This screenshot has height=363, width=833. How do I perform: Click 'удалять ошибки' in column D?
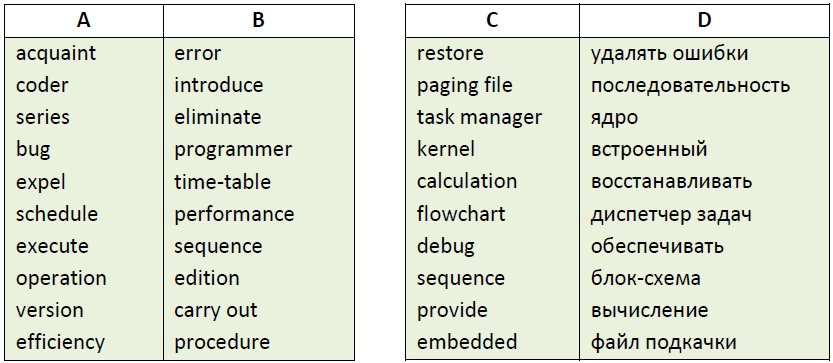(669, 54)
